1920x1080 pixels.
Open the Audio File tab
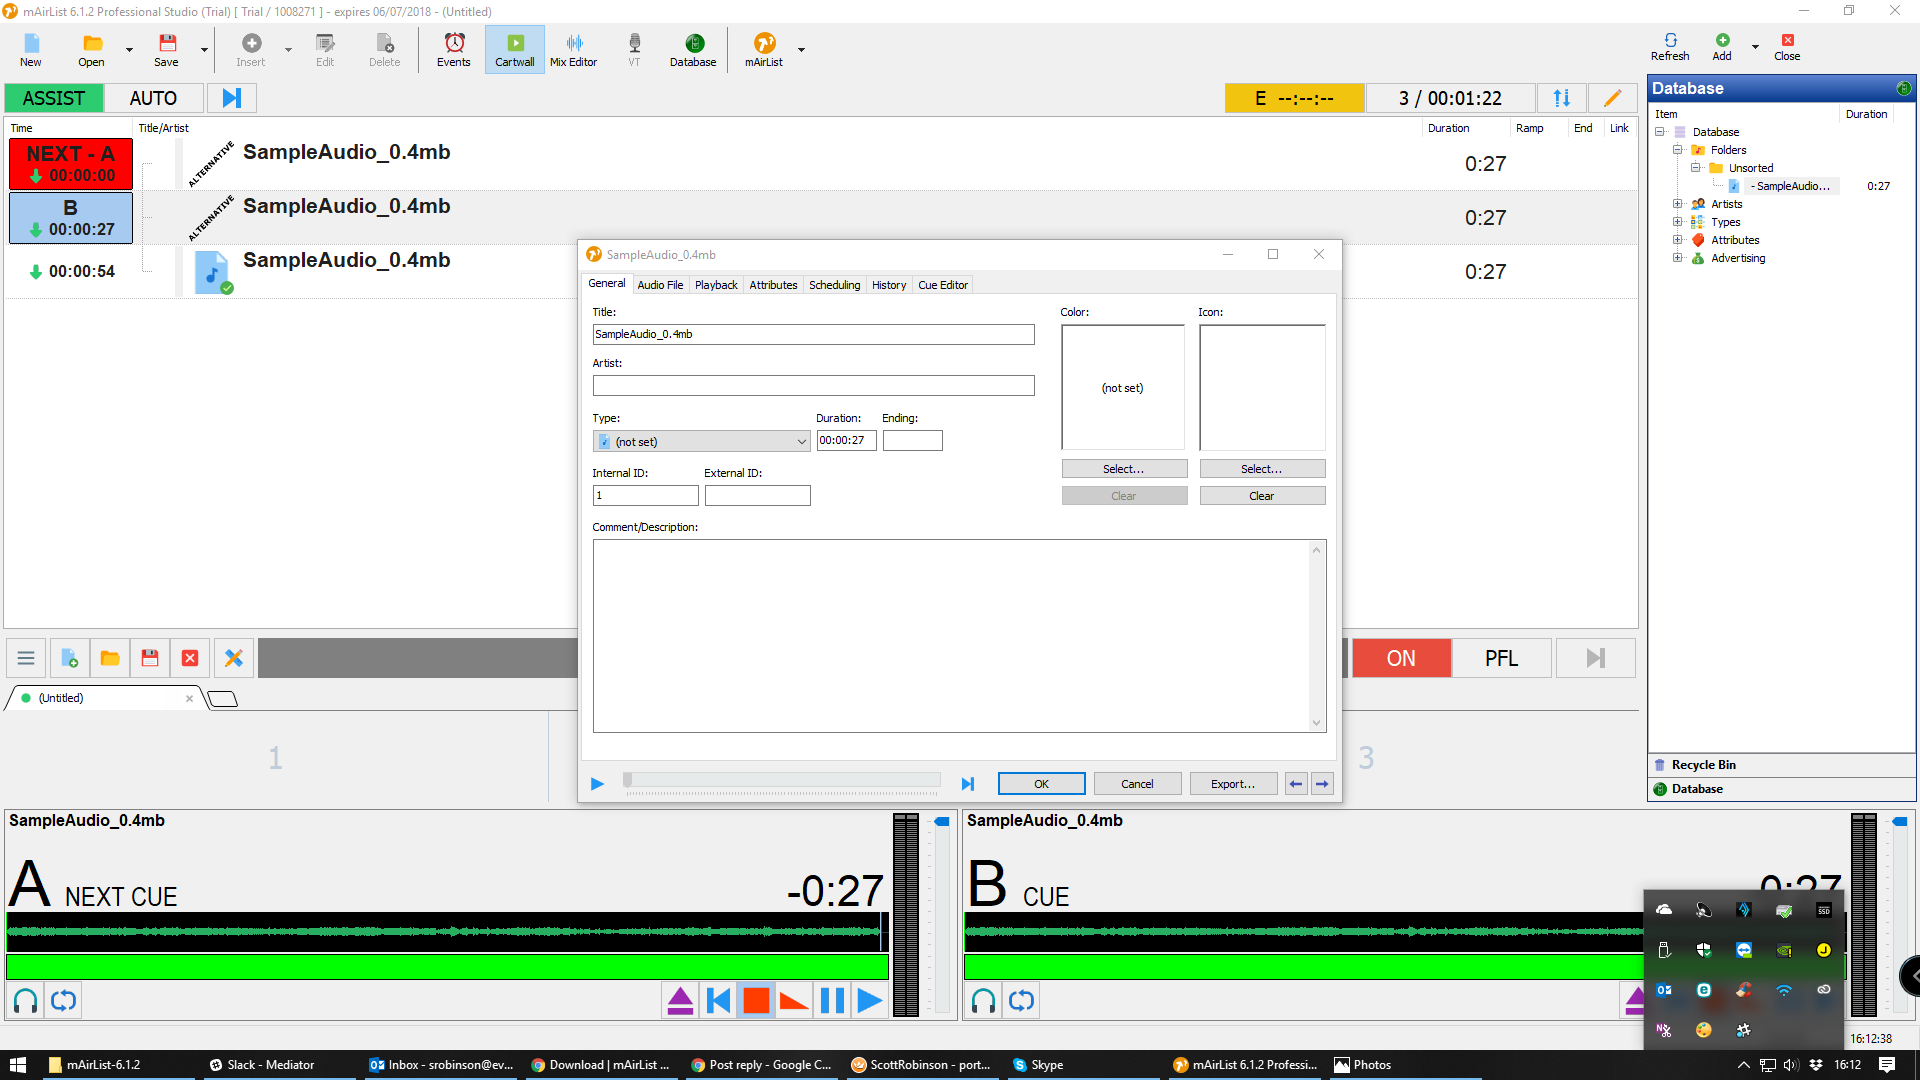click(x=660, y=285)
